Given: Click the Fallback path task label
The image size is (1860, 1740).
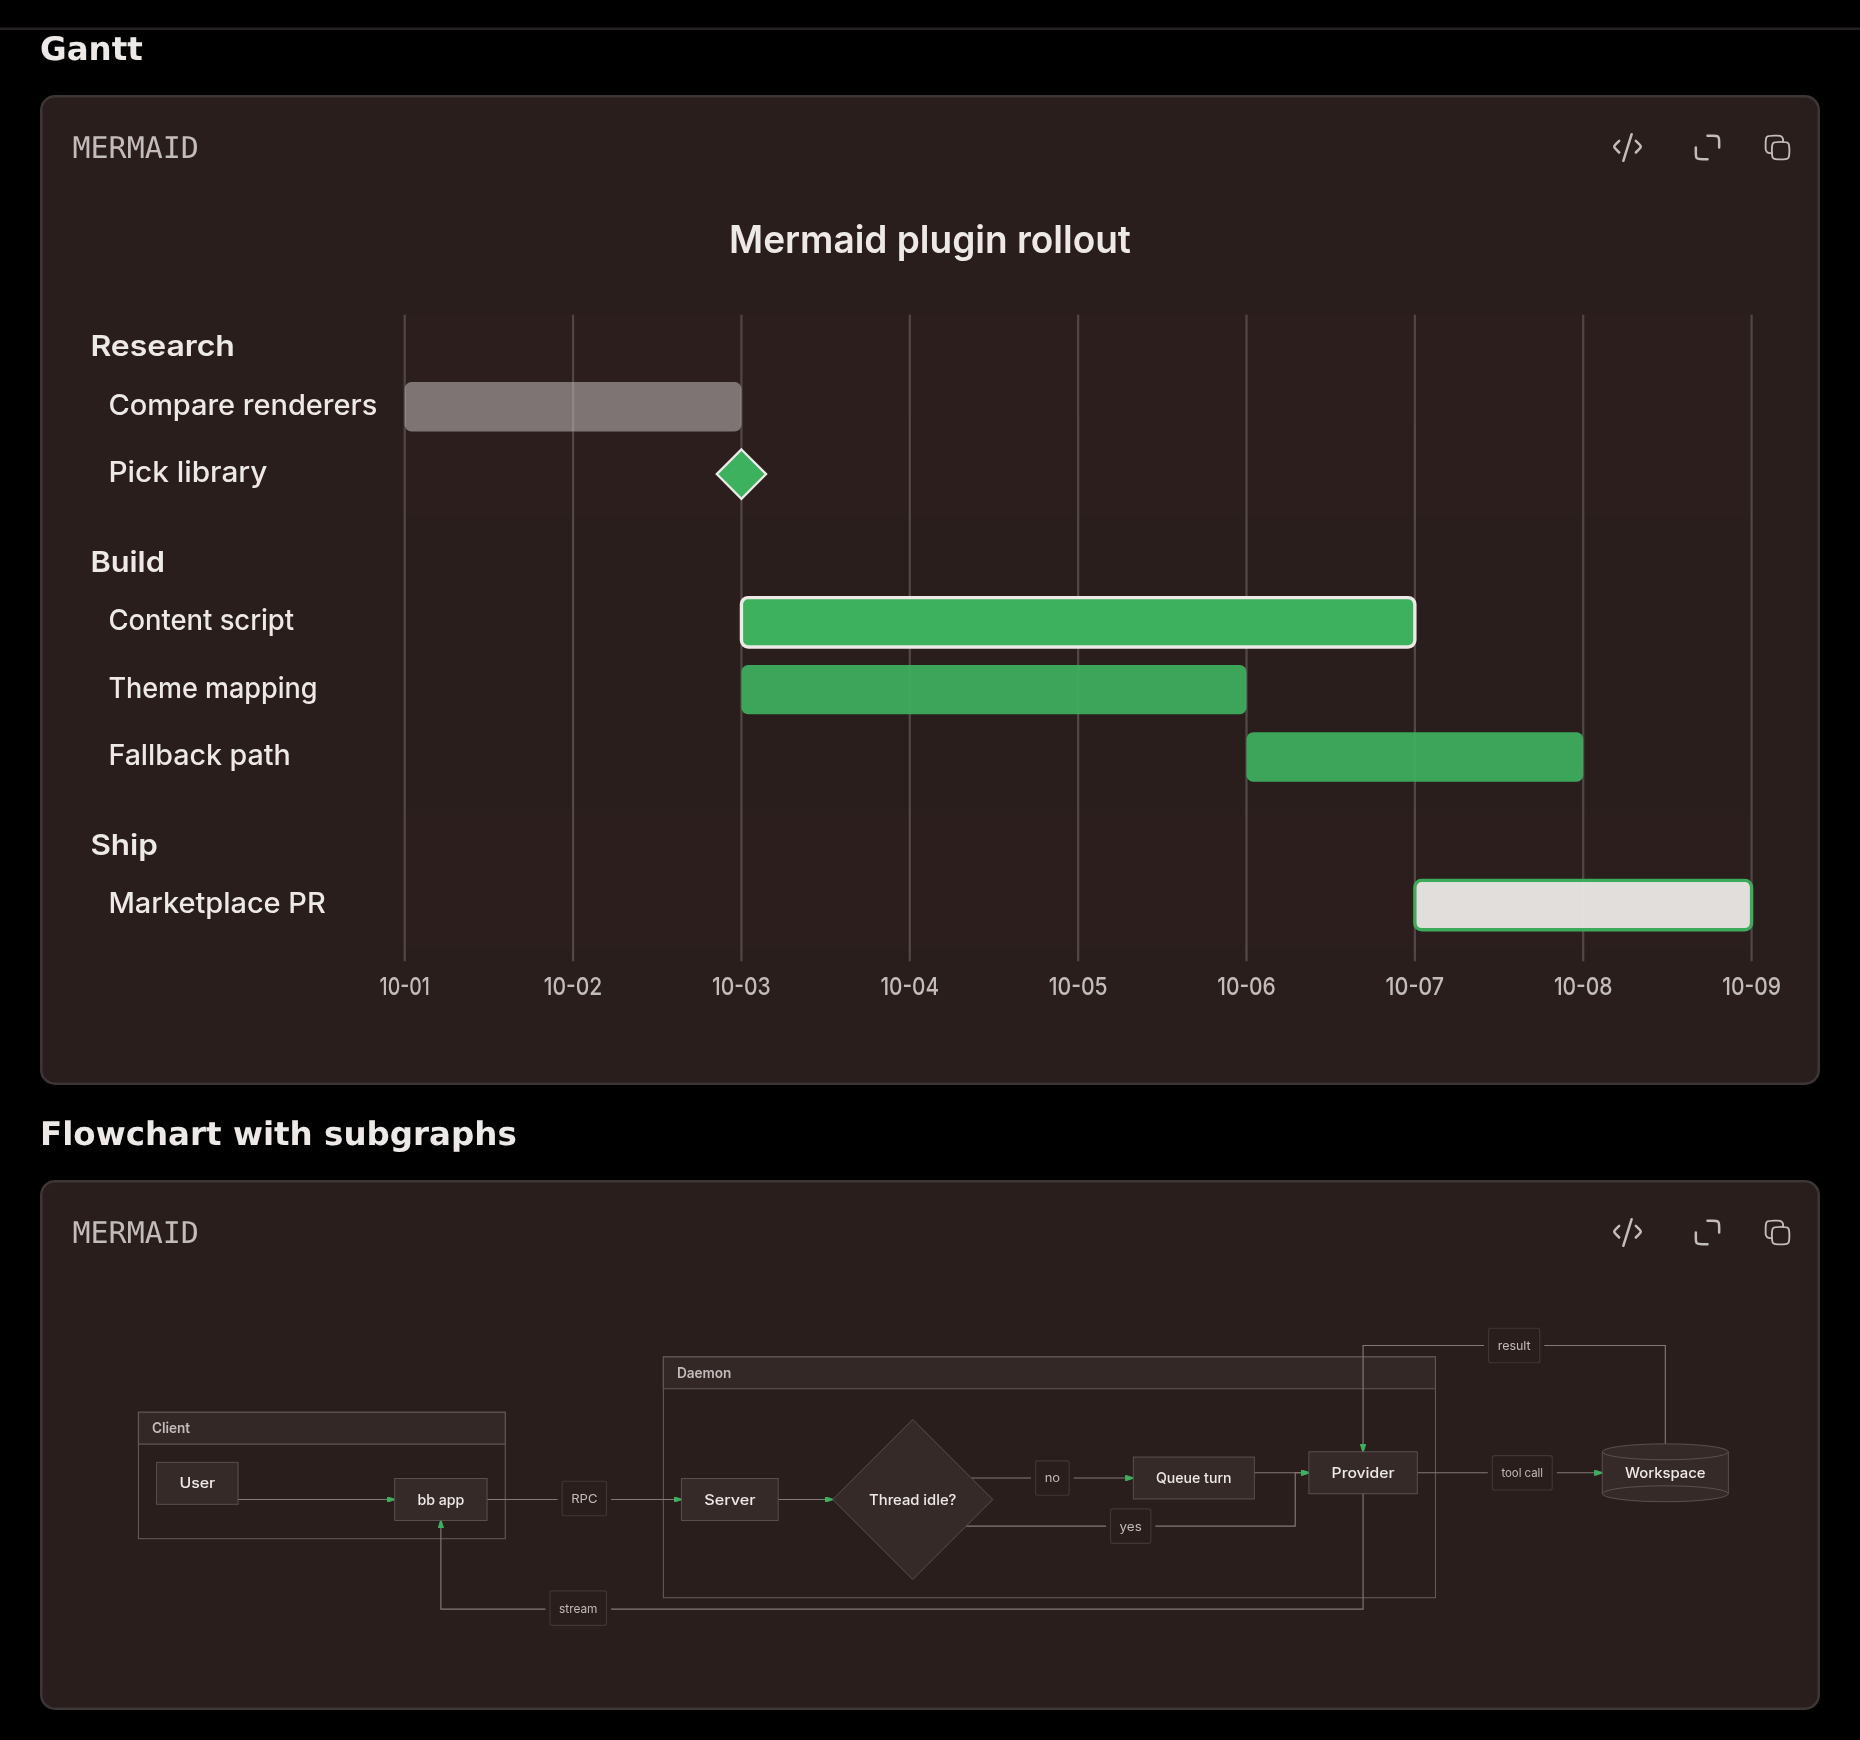Looking at the screenshot, I should 199,755.
